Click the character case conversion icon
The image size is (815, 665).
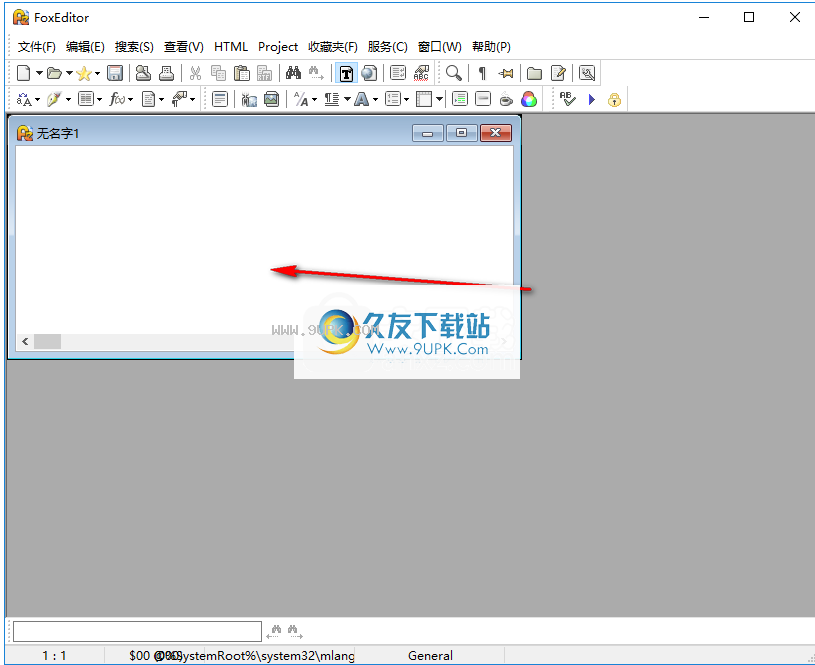tap(24, 99)
